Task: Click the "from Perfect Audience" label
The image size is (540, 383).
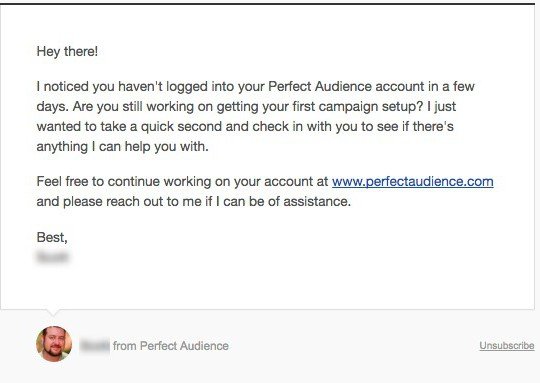Action: pyautogui.click(x=171, y=346)
